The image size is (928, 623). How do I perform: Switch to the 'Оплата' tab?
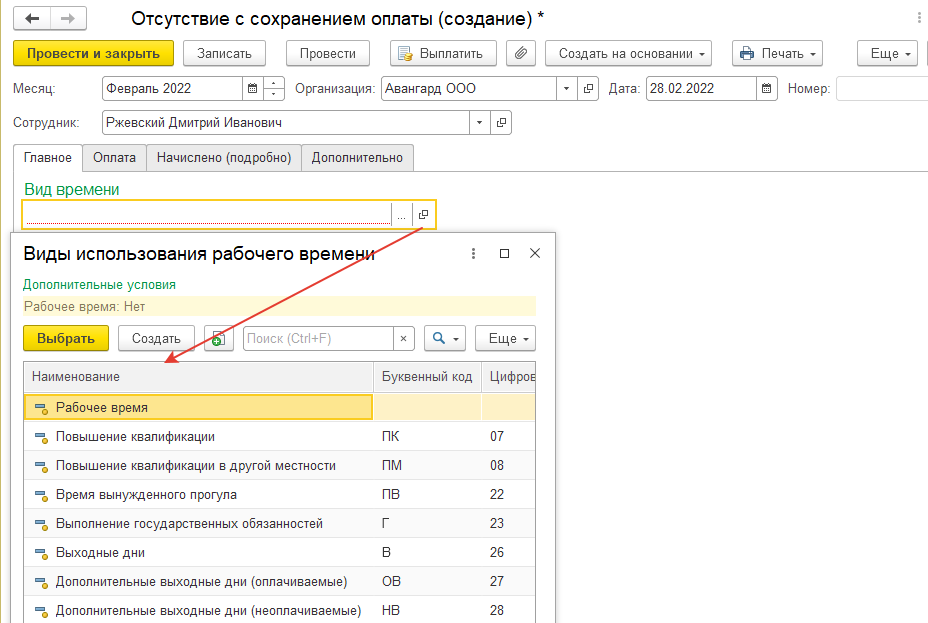(x=114, y=158)
